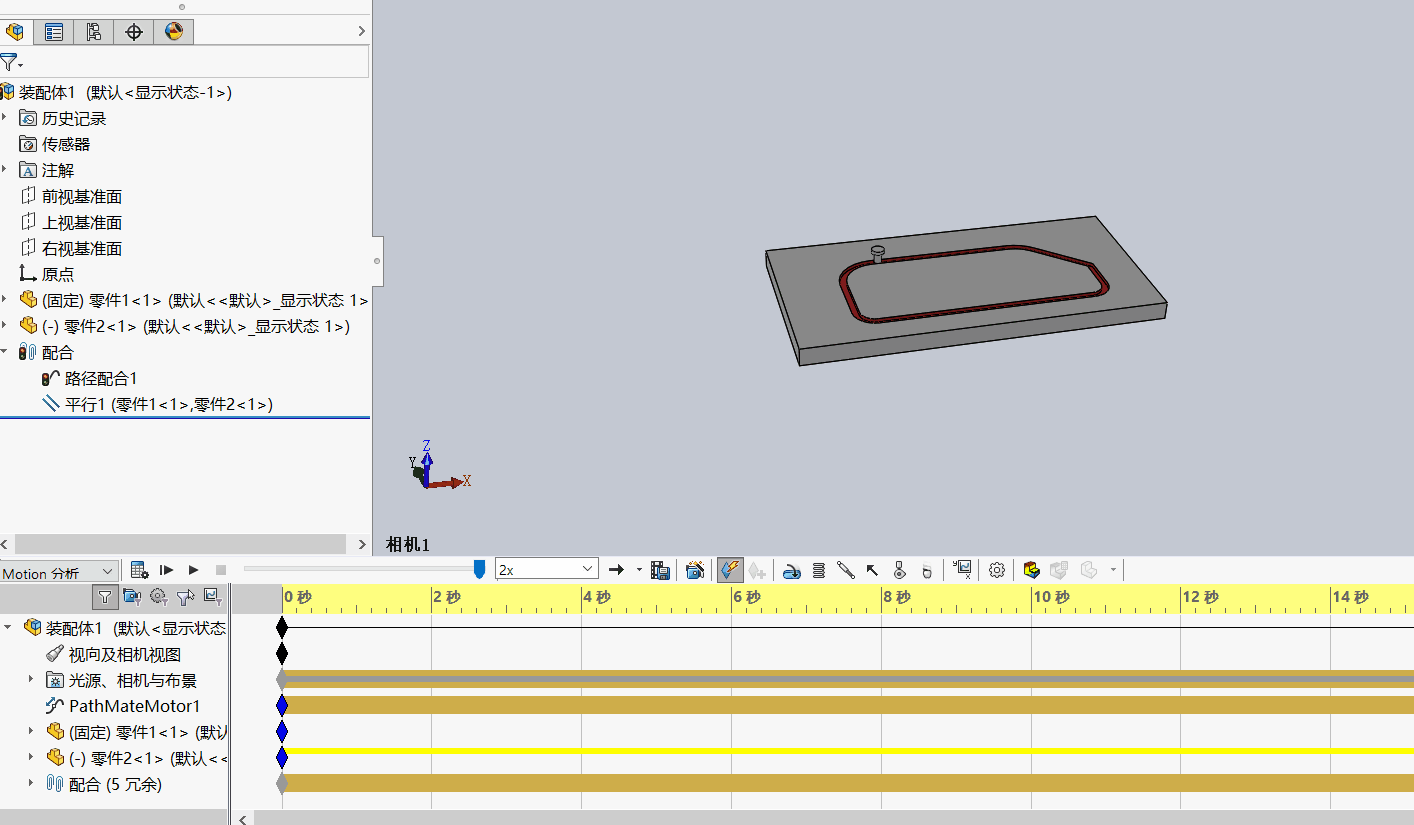
Task: Open the playback mode dropdown arrow
Action: [639, 570]
